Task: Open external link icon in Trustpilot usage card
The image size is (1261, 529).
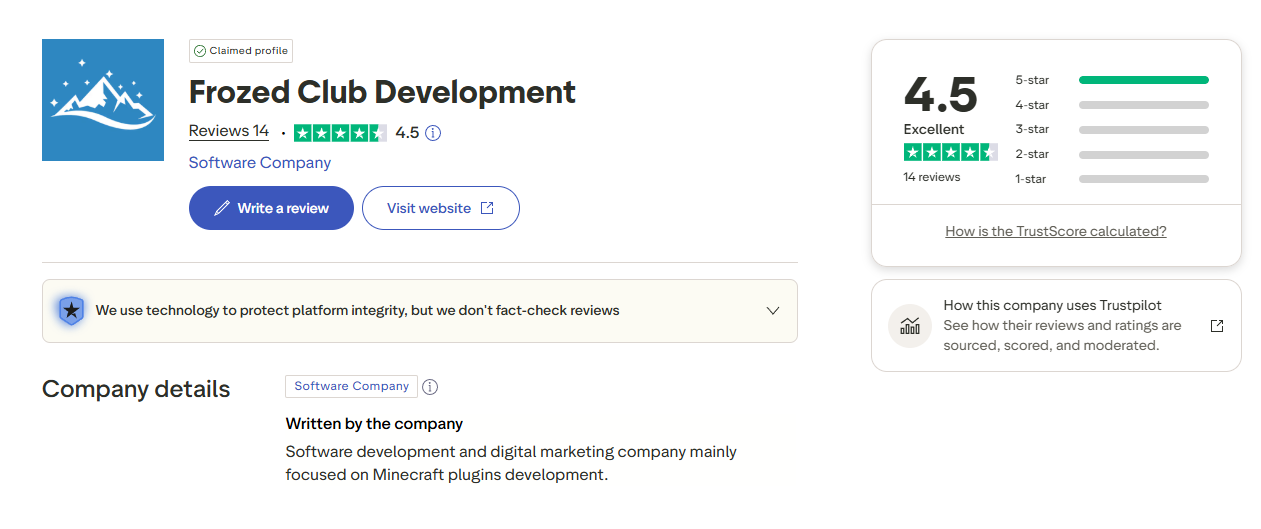Action: 1217,326
